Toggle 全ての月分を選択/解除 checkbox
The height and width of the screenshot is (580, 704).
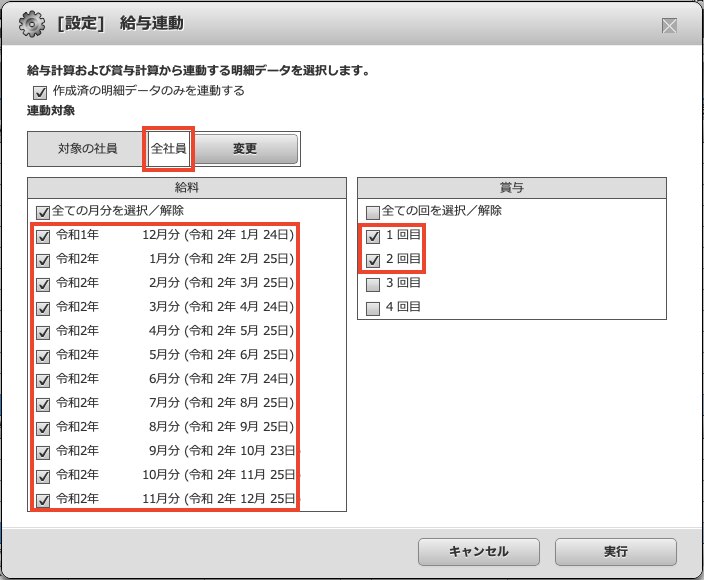[x=43, y=212]
